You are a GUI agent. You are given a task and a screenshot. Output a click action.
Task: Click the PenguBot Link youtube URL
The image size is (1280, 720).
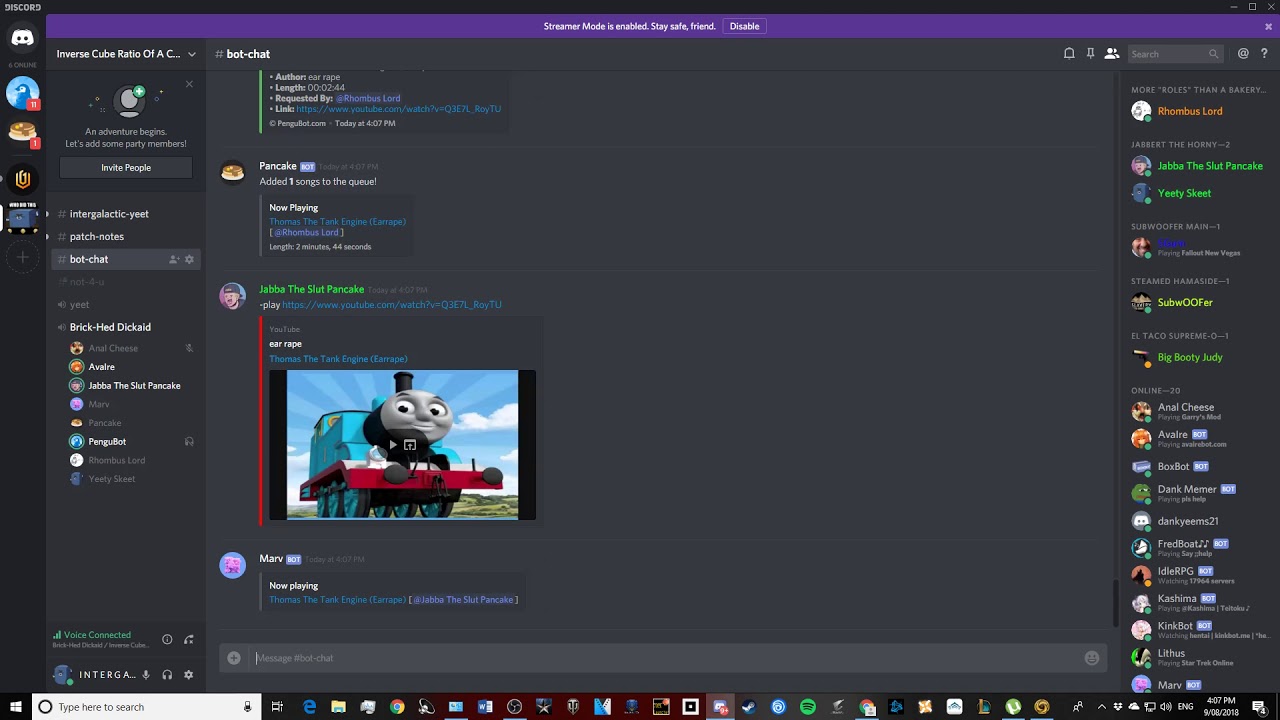[398, 109]
